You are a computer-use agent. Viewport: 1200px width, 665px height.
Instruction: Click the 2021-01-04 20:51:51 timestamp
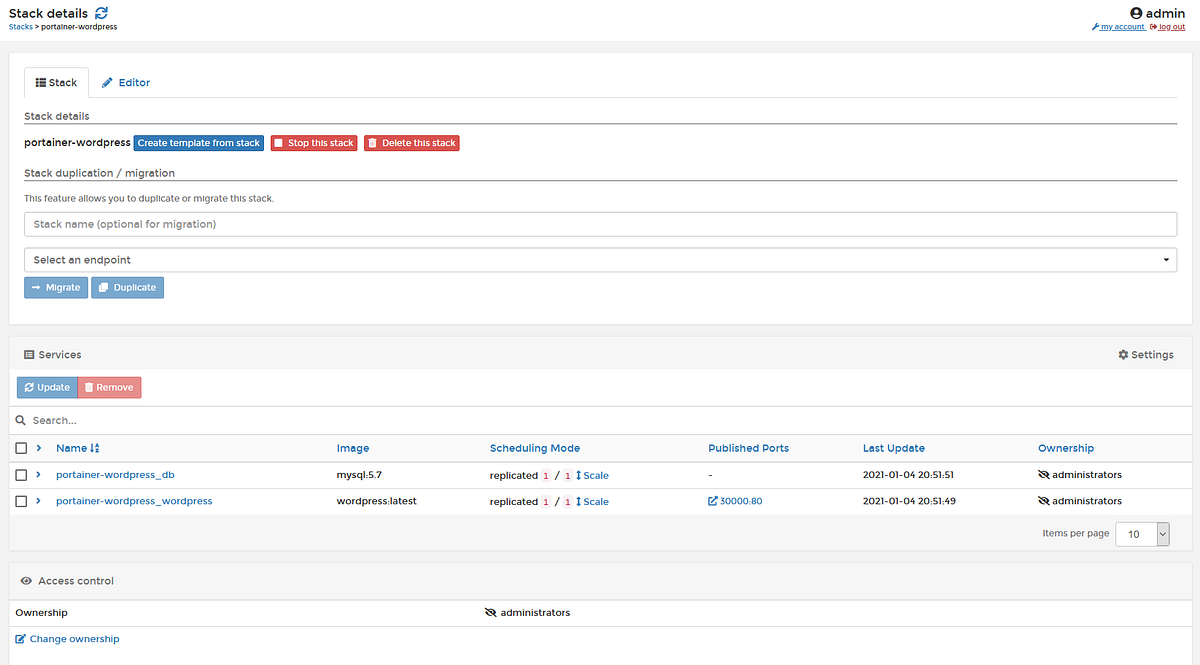pyautogui.click(x=908, y=475)
